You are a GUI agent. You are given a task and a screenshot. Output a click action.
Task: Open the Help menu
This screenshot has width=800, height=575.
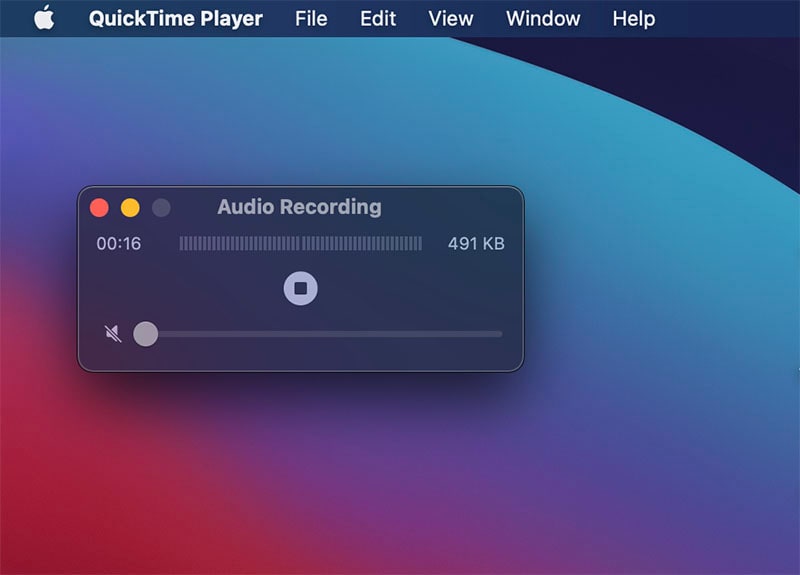634,19
